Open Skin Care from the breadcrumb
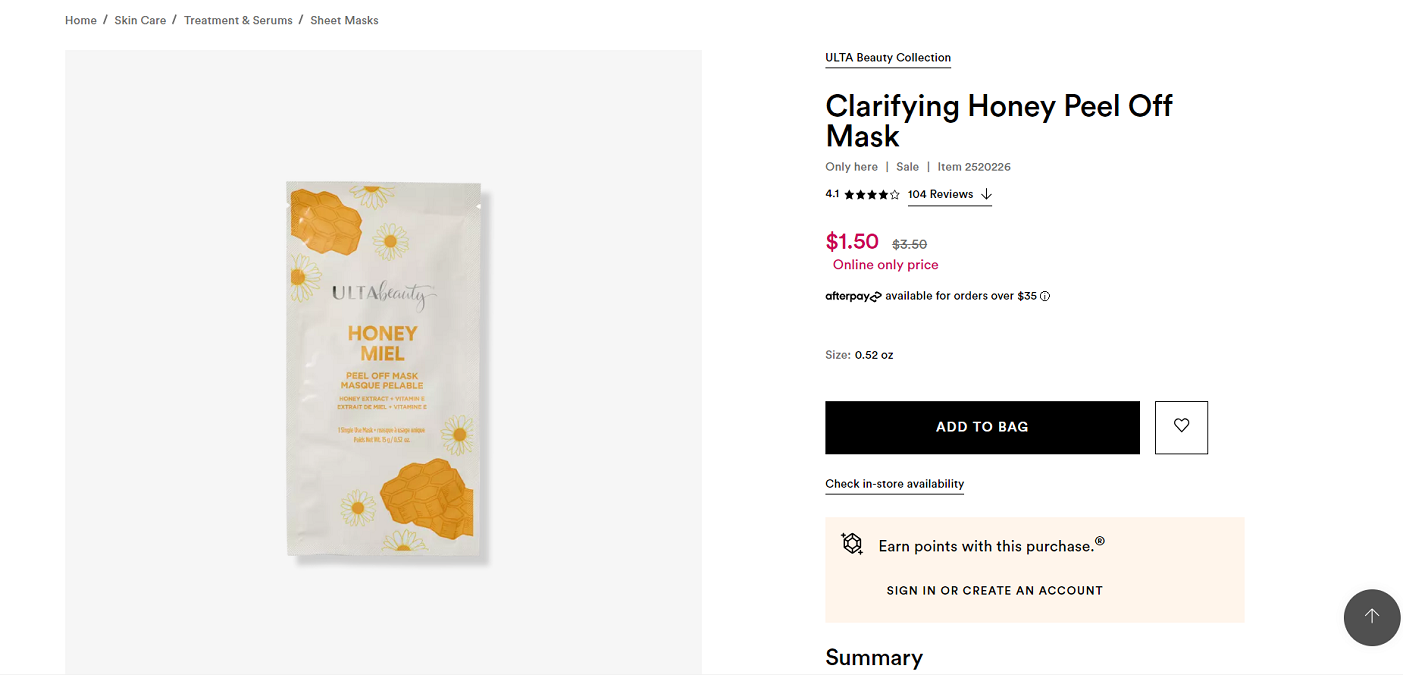The width and height of the screenshot is (1403, 675). tap(140, 19)
